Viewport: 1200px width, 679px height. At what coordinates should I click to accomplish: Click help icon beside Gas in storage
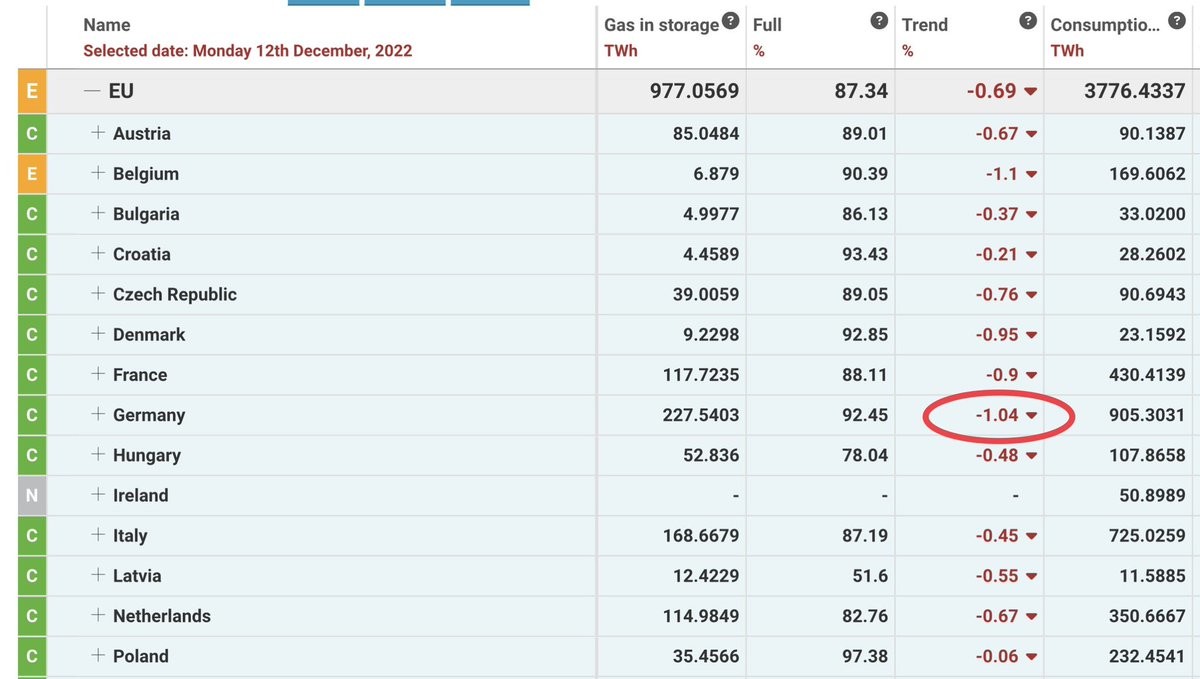[731, 21]
